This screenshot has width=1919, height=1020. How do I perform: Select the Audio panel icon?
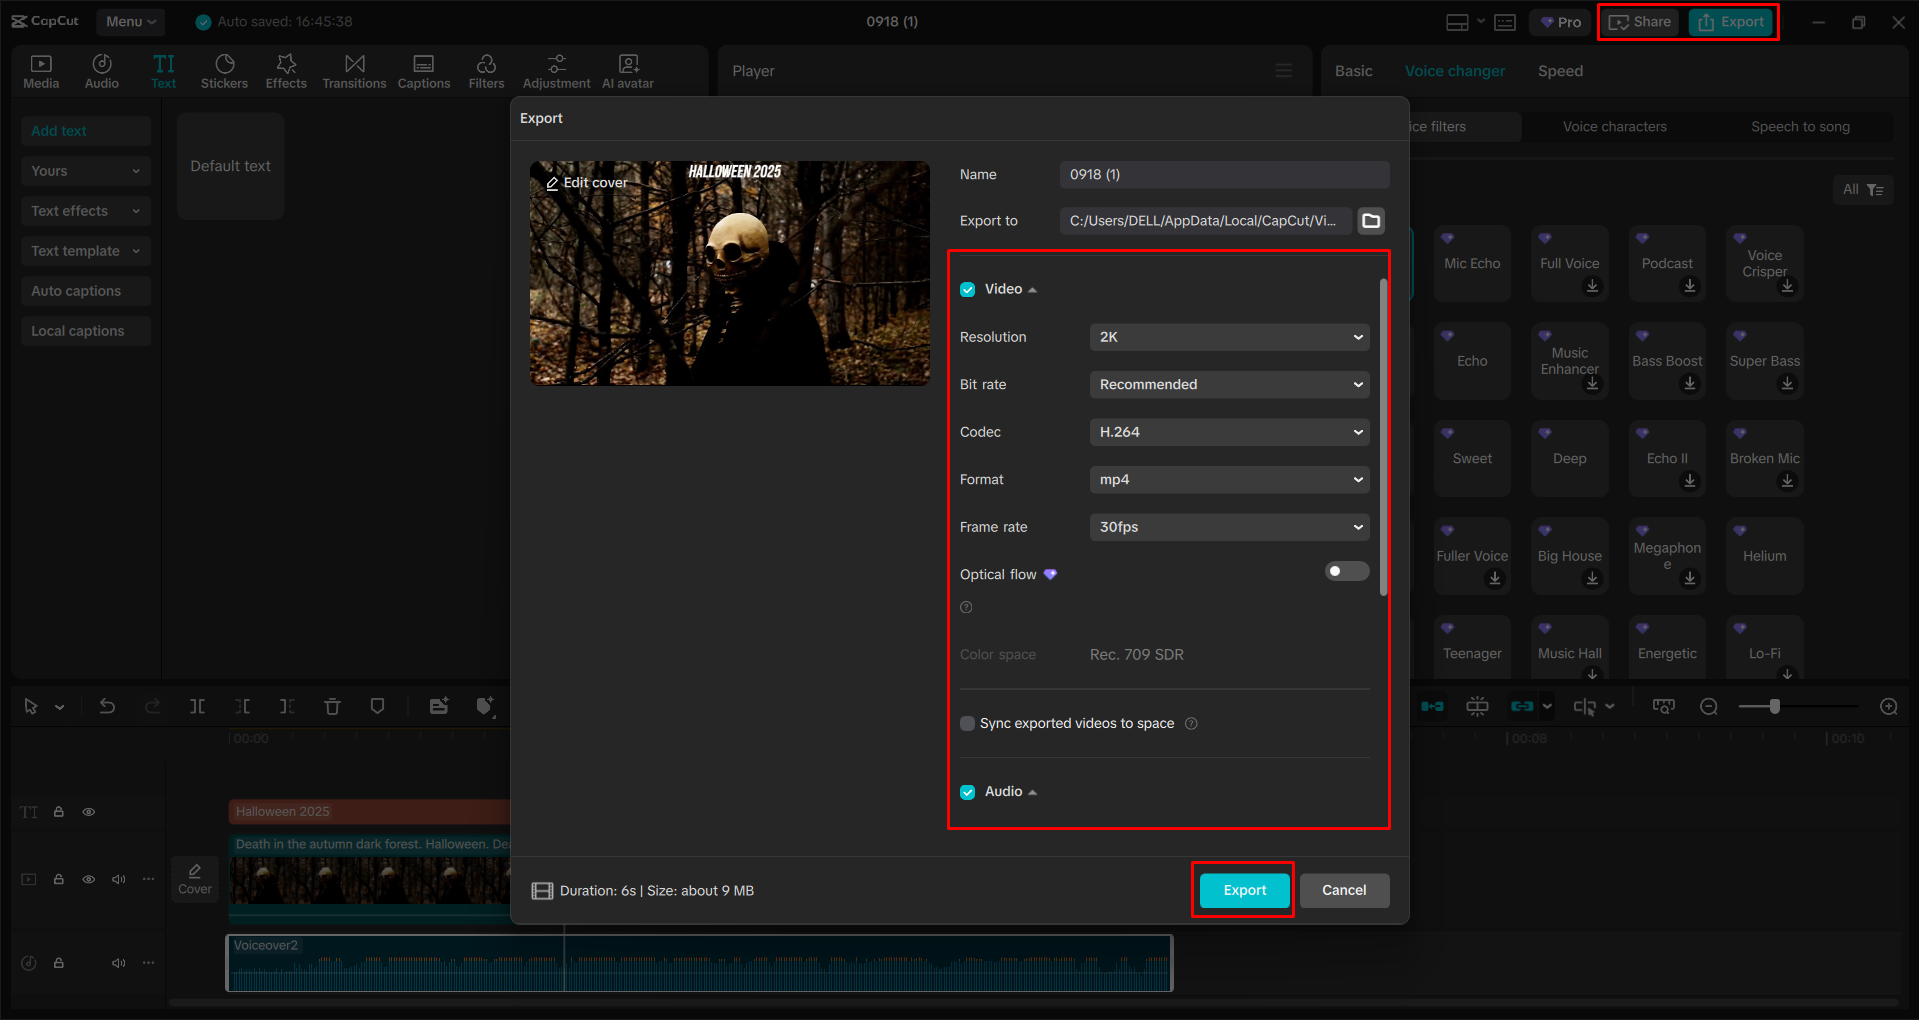pos(101,70)
